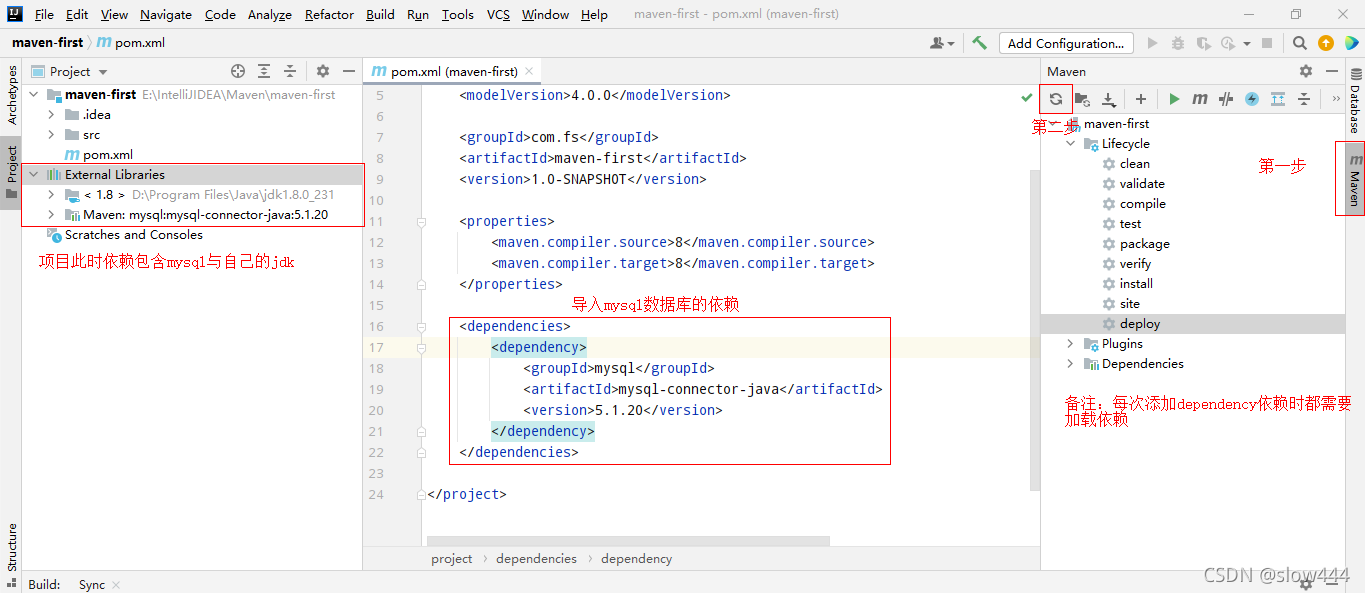Viewport: 1365px width, 593px height.
Task: Run the selected Maven build with the green play icon
Action: 1174,99
